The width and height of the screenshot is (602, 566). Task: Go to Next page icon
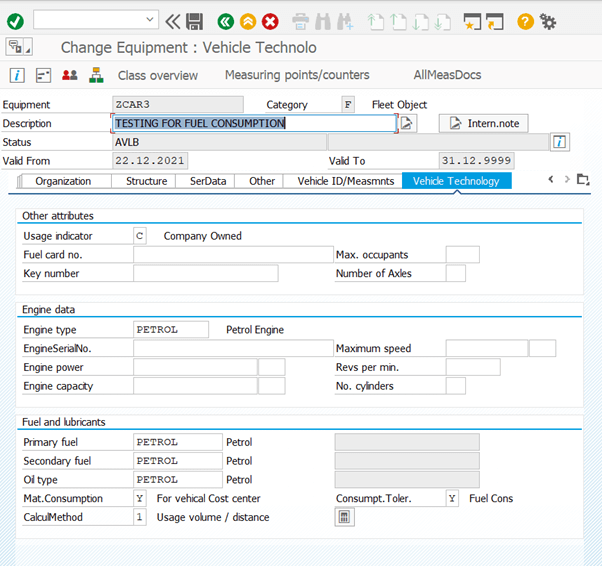[x=420, y=22]
